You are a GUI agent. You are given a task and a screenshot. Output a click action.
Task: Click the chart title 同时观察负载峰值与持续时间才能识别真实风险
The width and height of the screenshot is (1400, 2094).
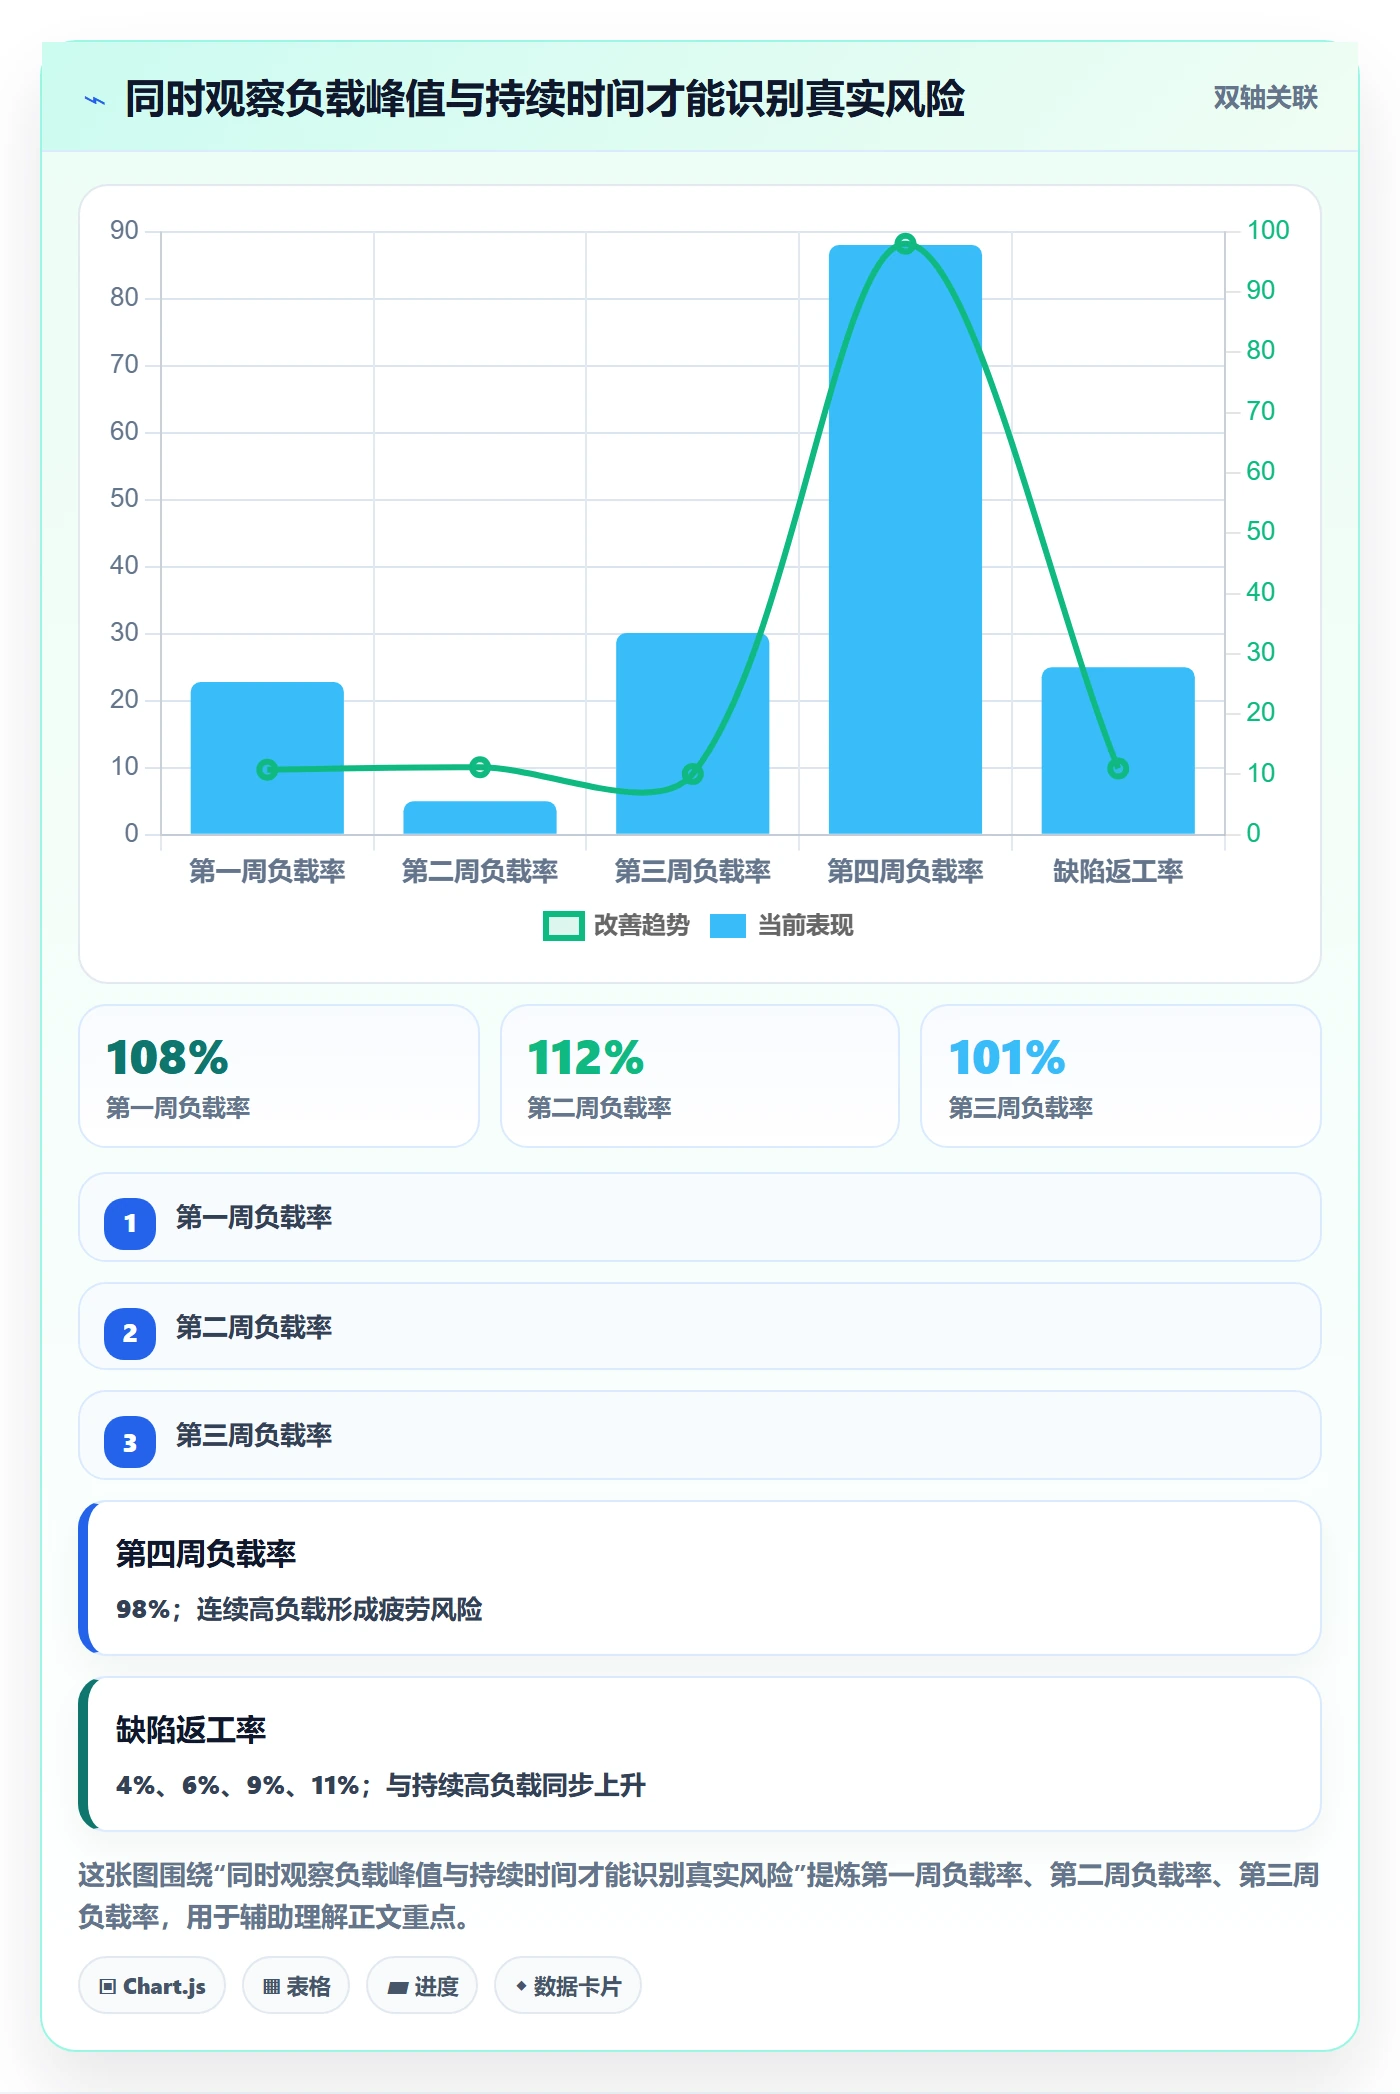(545, 99)
